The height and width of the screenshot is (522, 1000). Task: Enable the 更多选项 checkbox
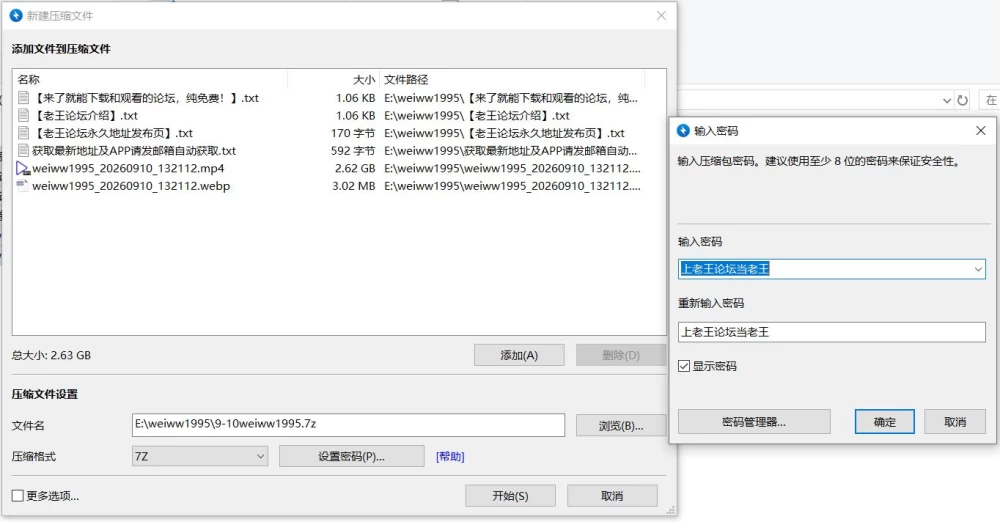point(18,496)
